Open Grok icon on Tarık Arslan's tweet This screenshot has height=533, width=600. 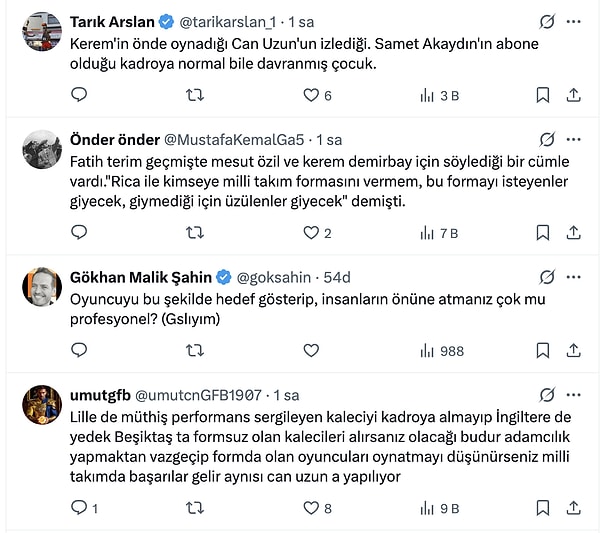coord(547,21)
